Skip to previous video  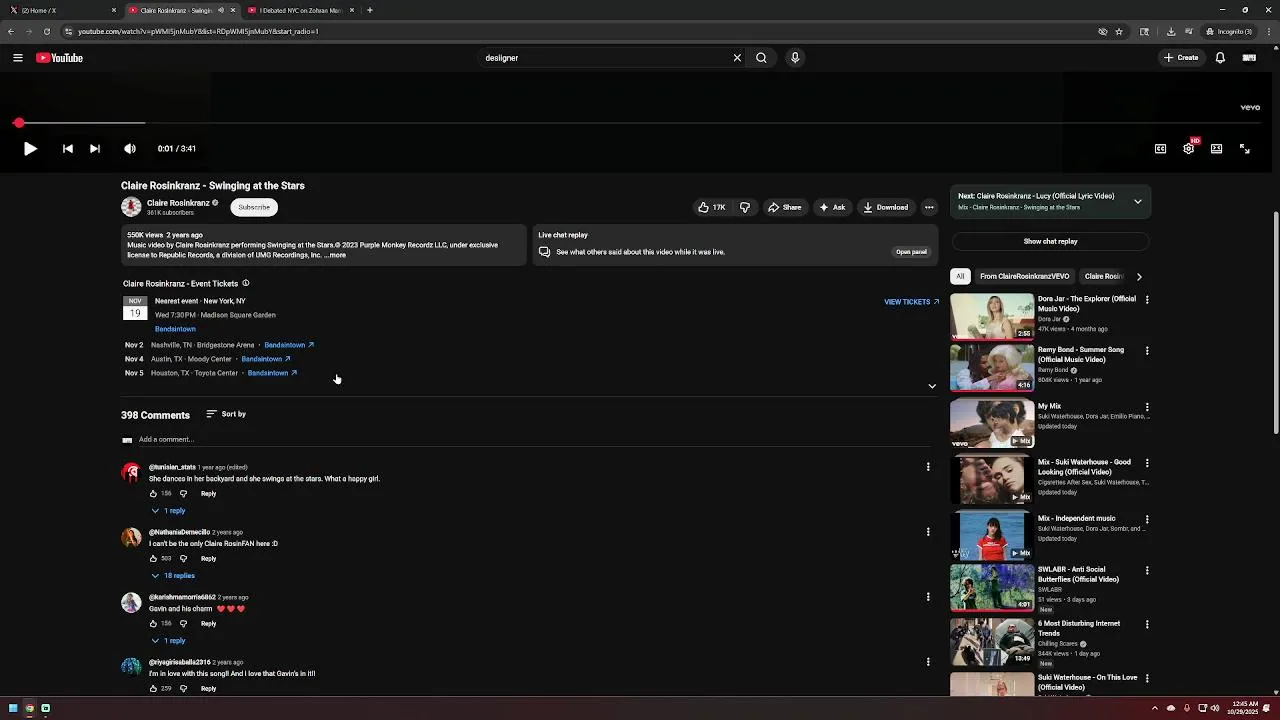pos(68,149)
